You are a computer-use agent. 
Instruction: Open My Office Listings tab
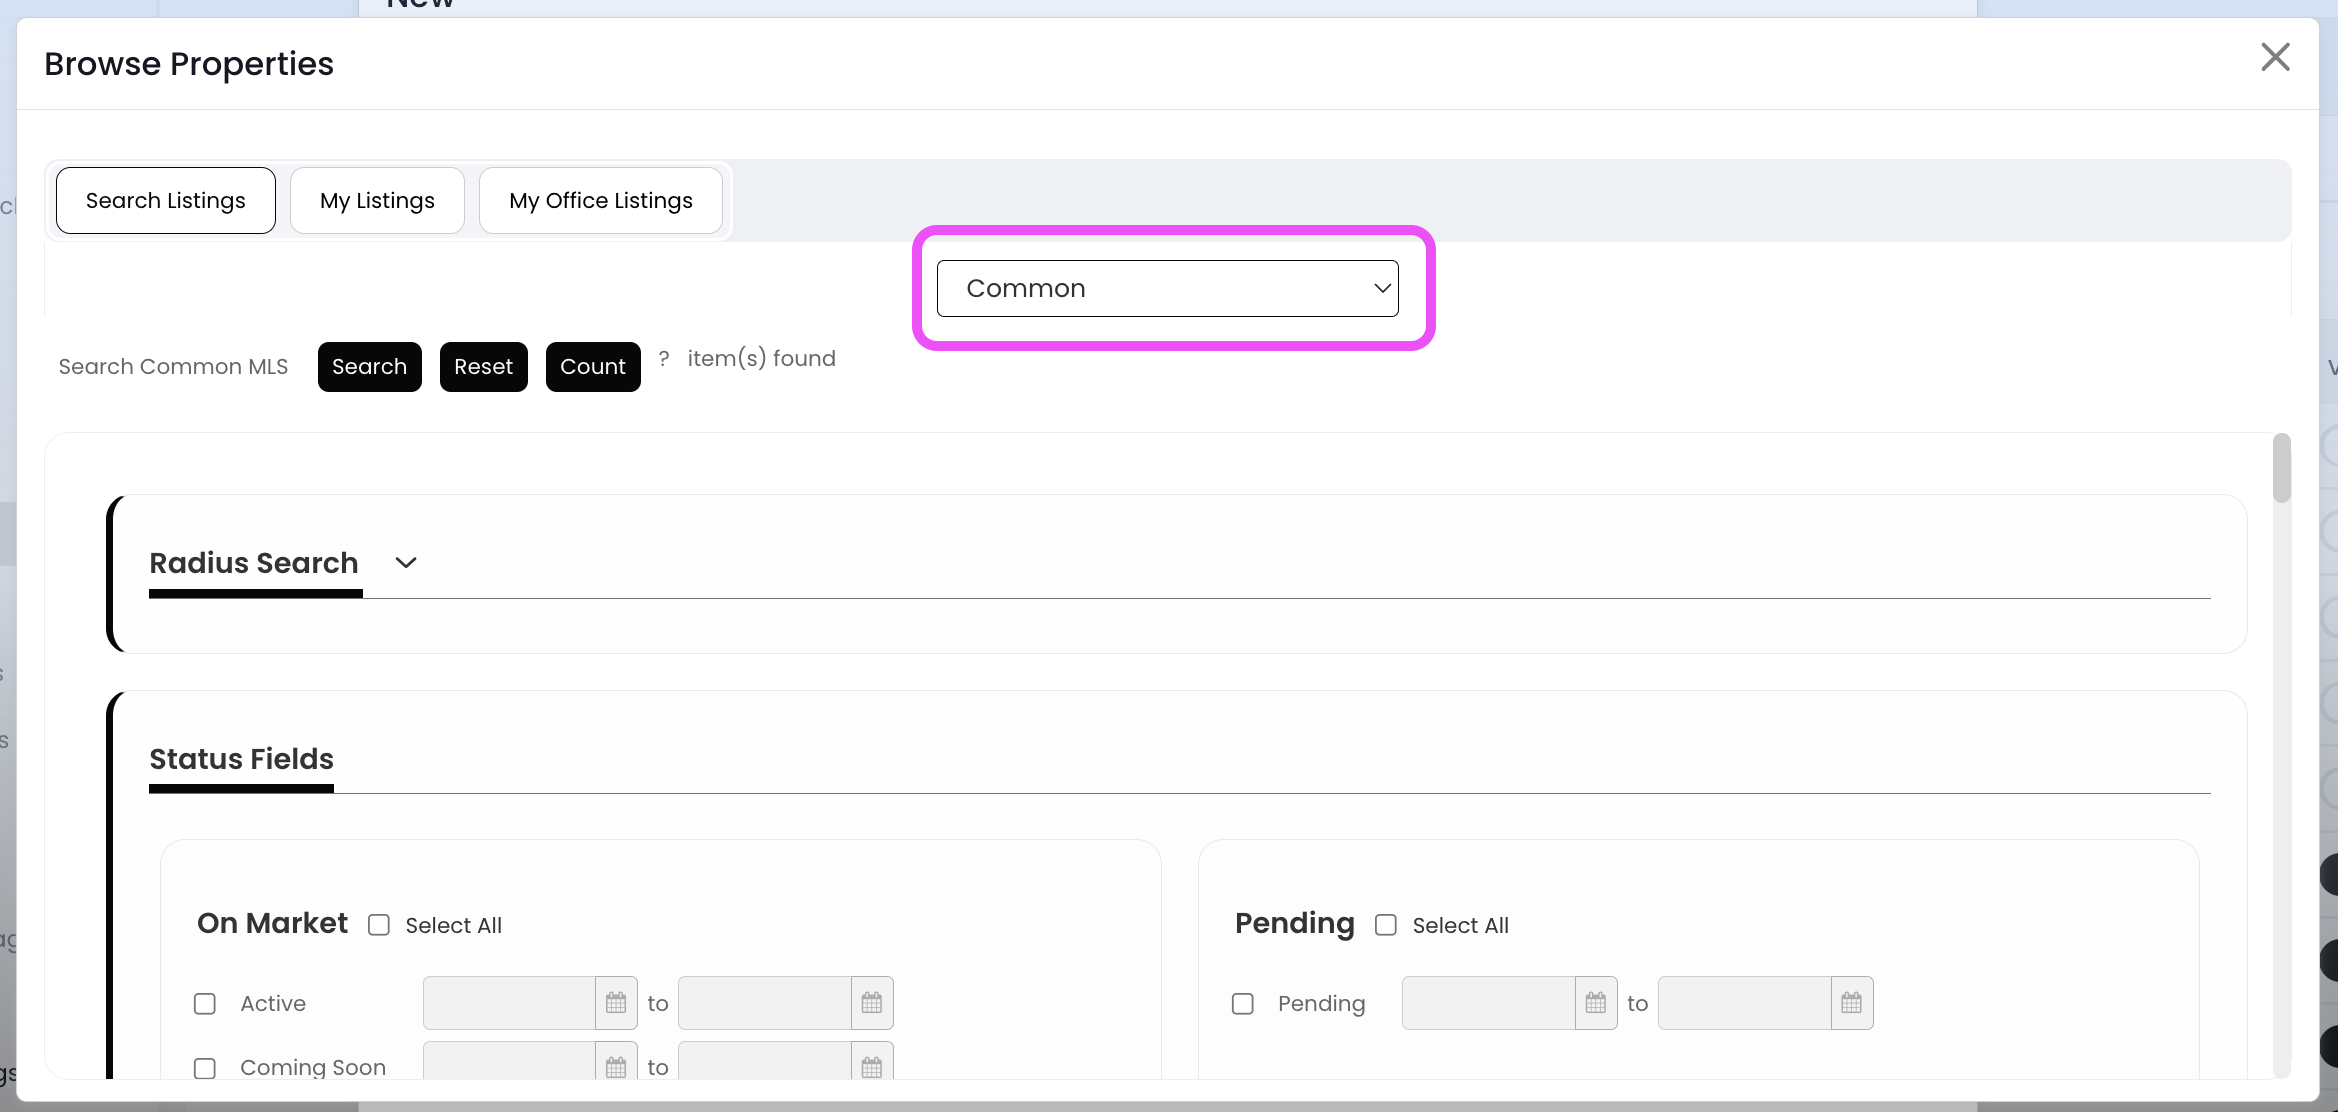[x=600, y=201]
